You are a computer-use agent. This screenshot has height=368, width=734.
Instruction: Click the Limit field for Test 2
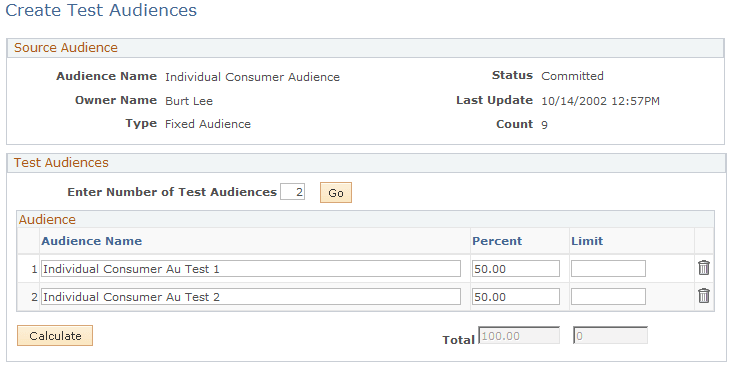[x=609, y=297]
